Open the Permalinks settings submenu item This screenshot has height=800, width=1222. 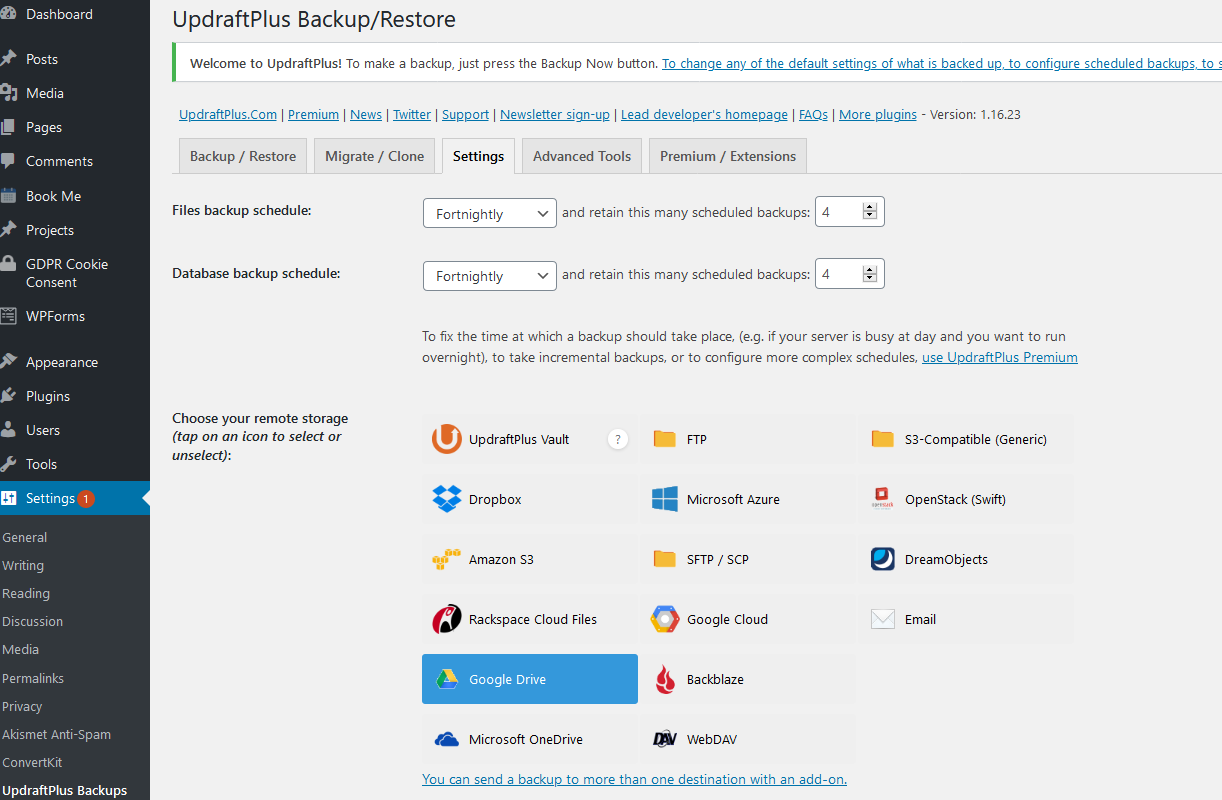click(33, 678)
